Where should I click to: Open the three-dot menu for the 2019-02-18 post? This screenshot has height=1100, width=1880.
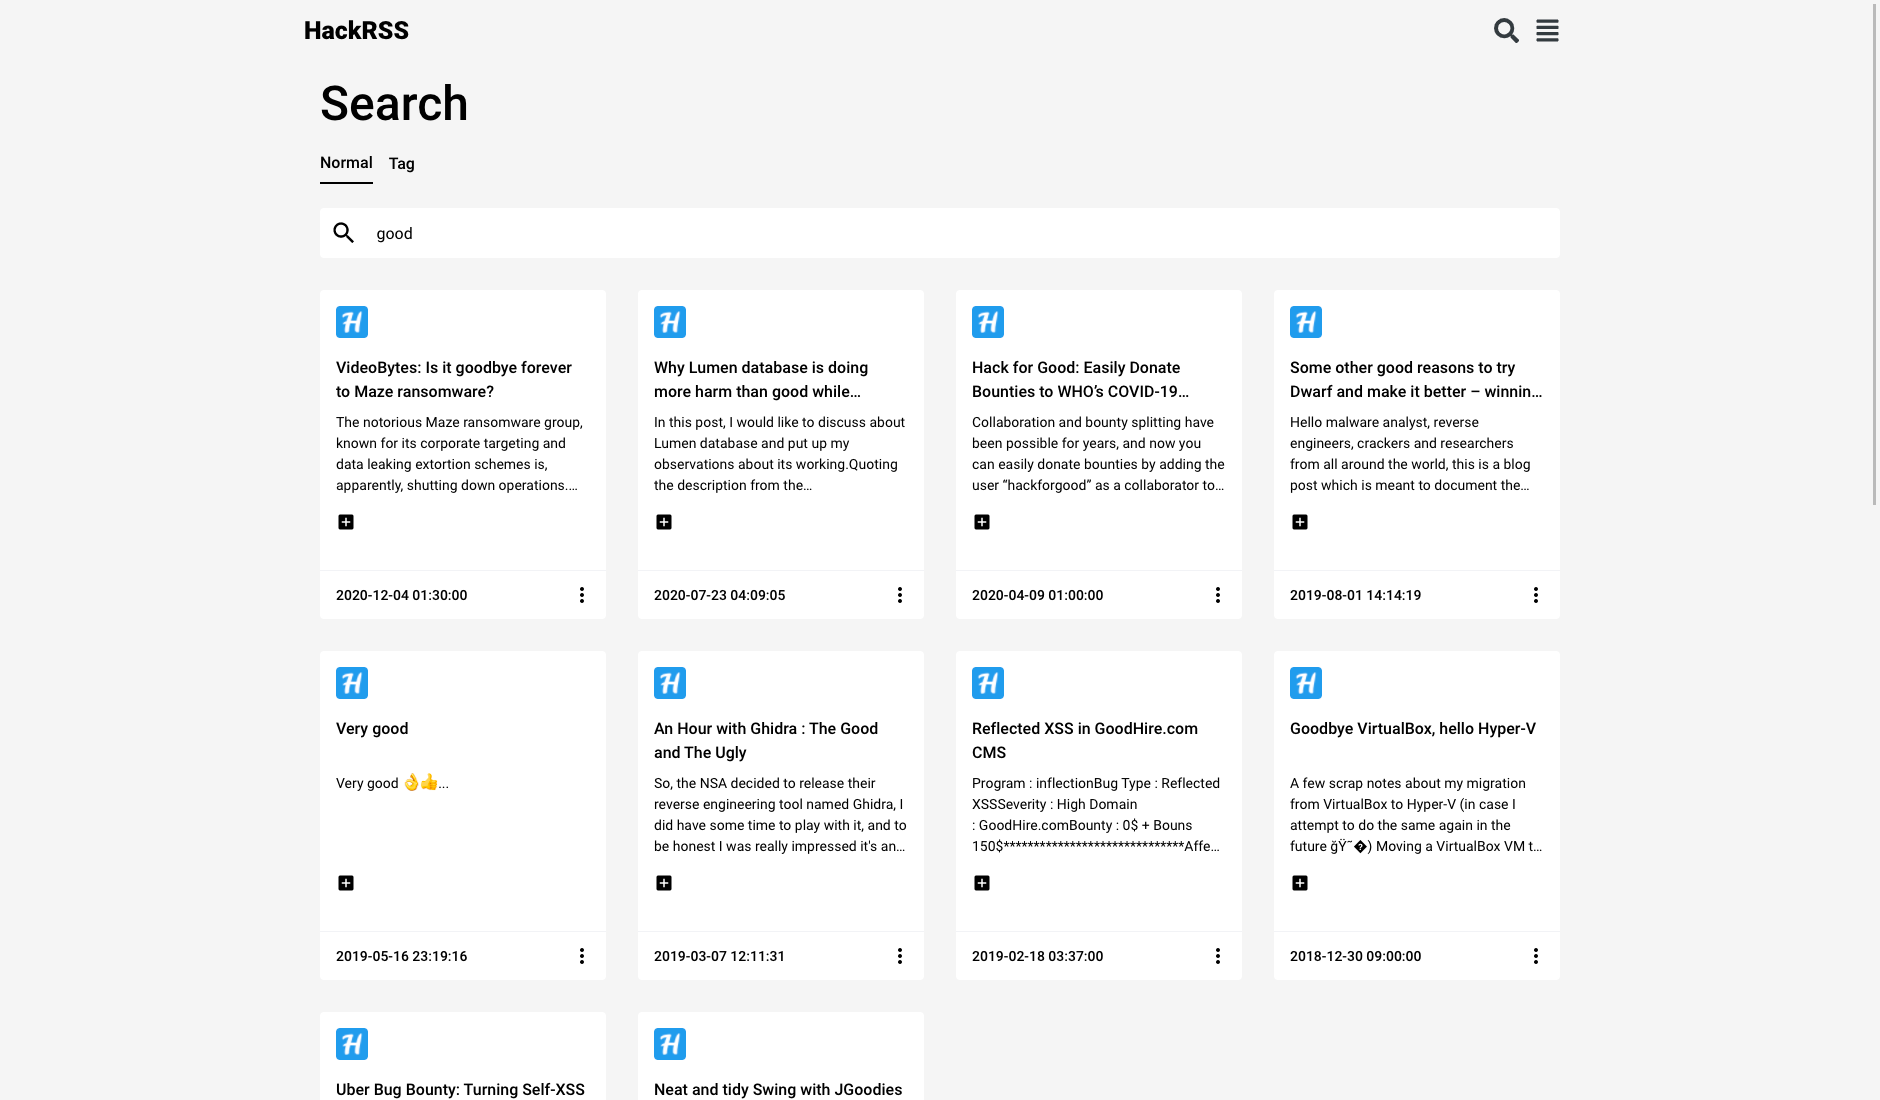point(1218,956)
